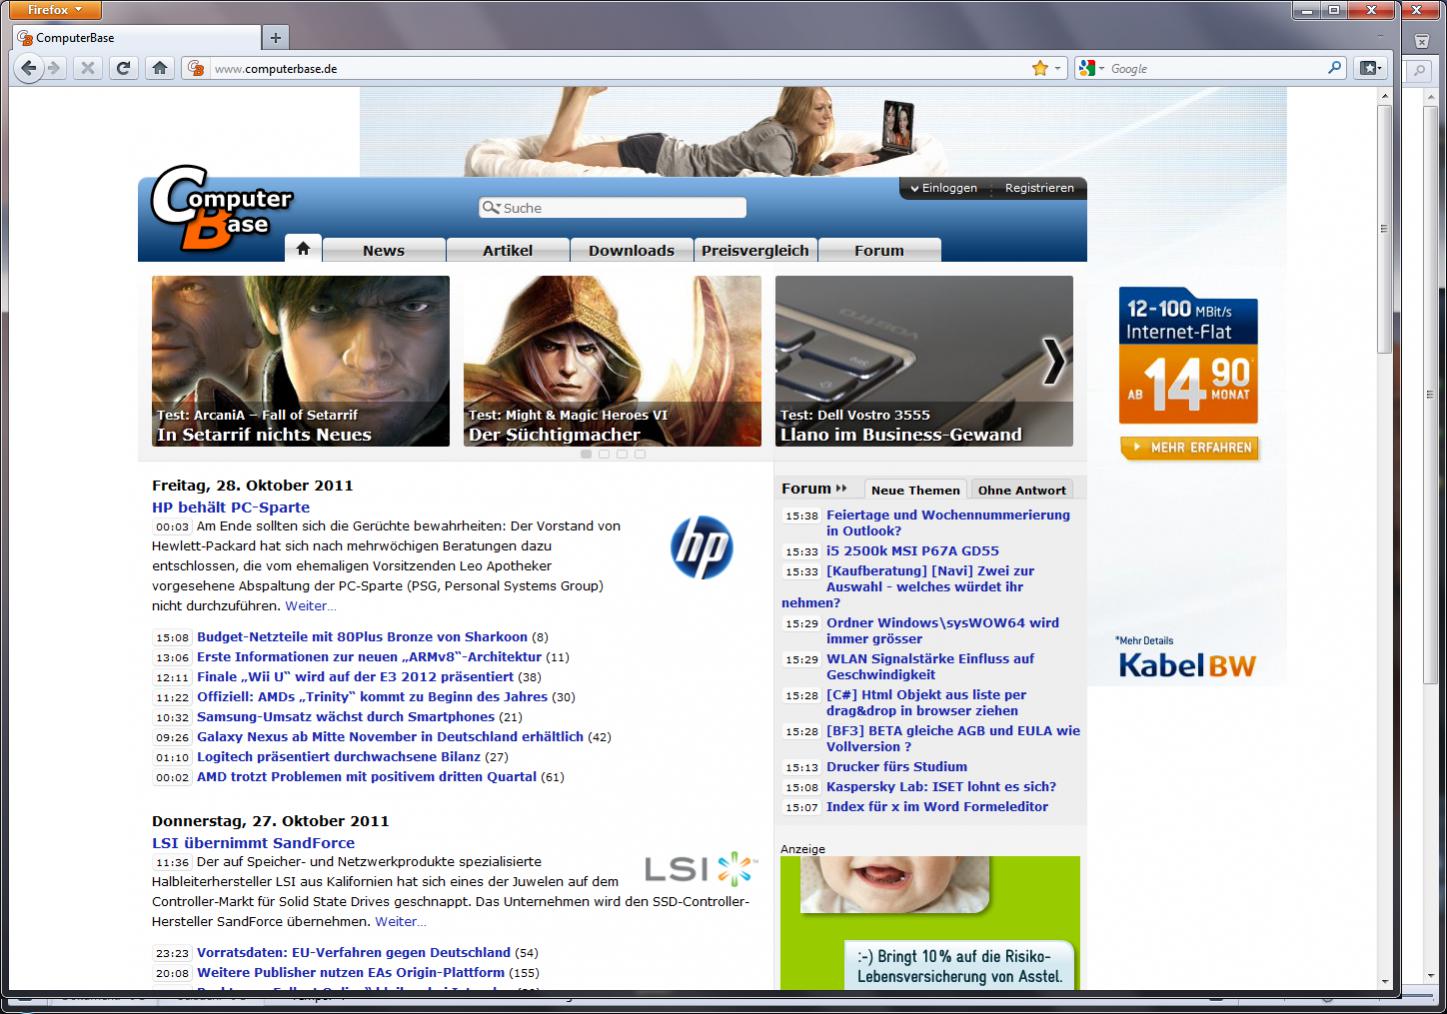Click the Registrieren link

(x=1039, y=188)
